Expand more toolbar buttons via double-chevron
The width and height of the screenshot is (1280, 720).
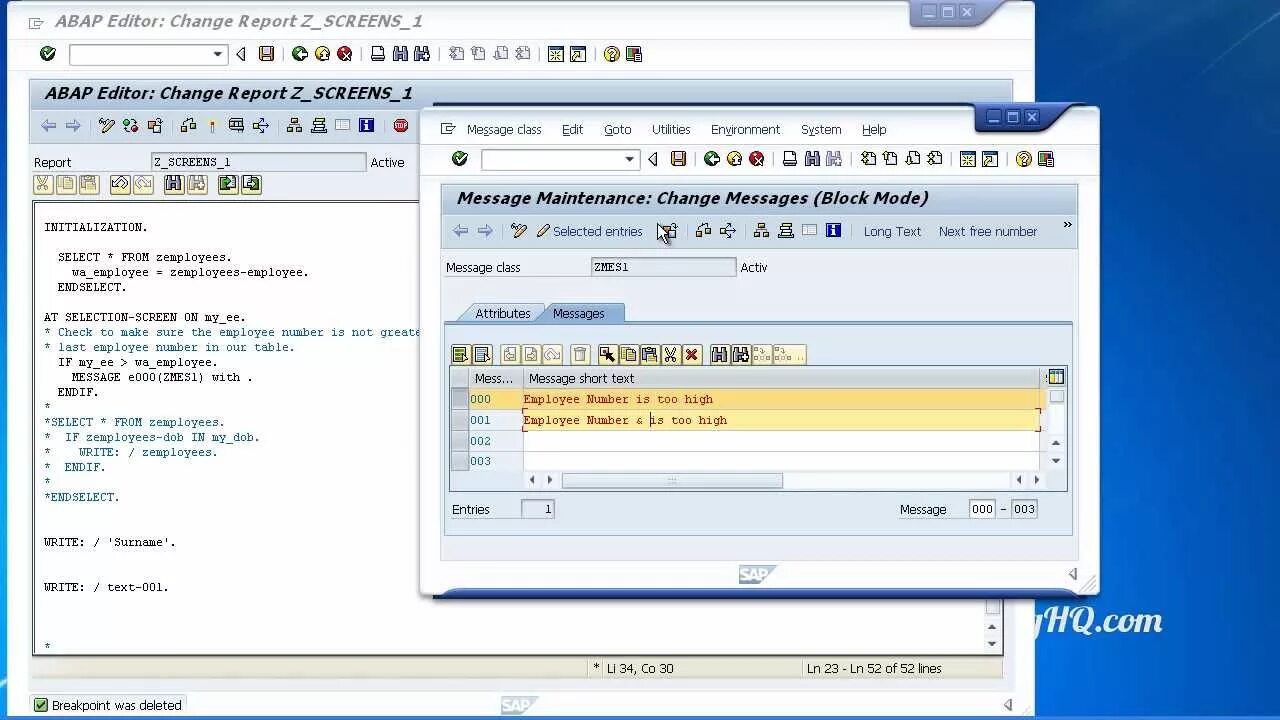(x=1067, y=225)
